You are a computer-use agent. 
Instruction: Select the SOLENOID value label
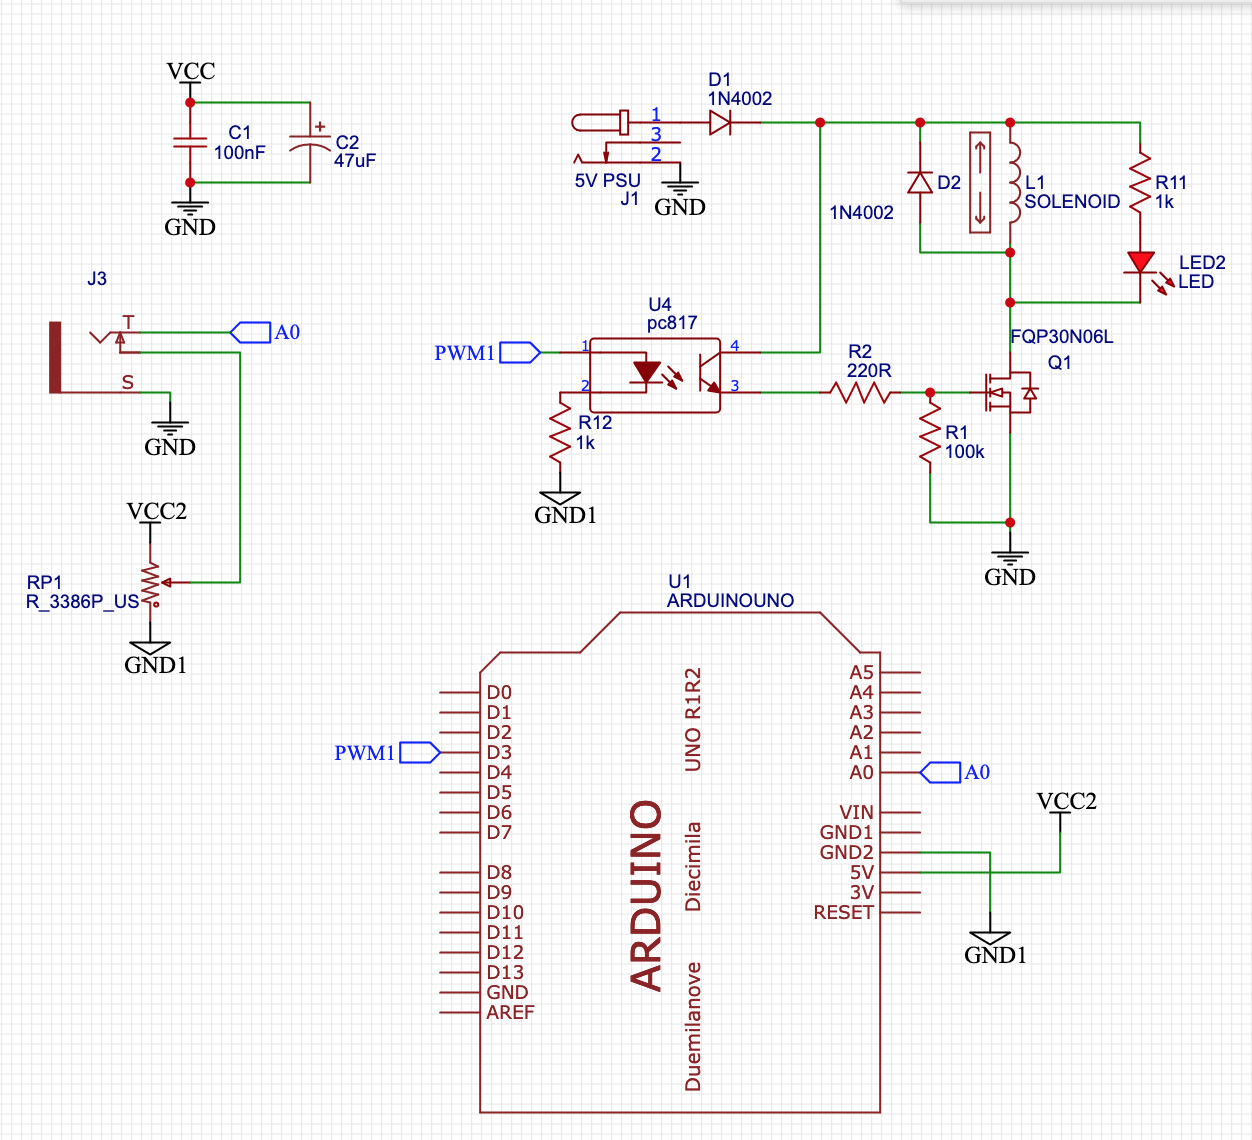click(1072, 201)
